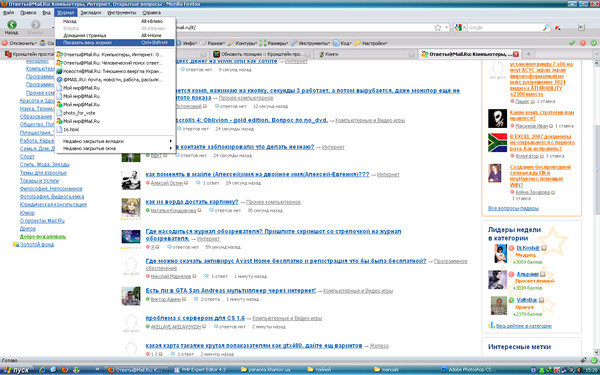The height and width of the screenshot is (375, 600).
Task: Open the Настройки toolbar dropdown
Action: (x=371, y=43)
